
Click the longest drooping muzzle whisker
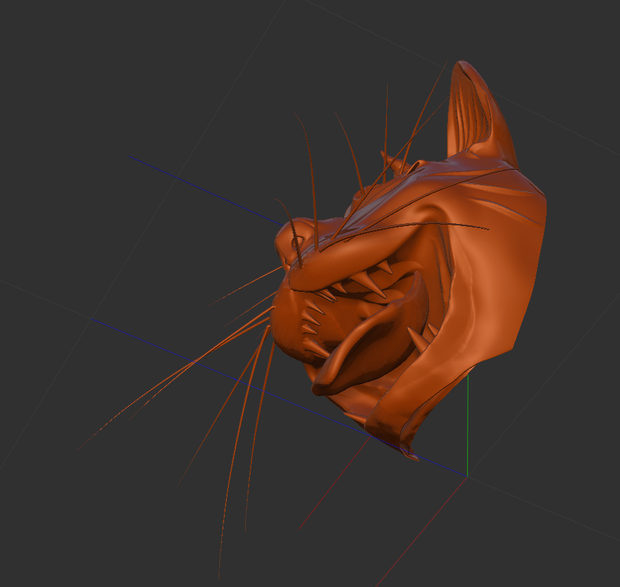tap(233, 455)
